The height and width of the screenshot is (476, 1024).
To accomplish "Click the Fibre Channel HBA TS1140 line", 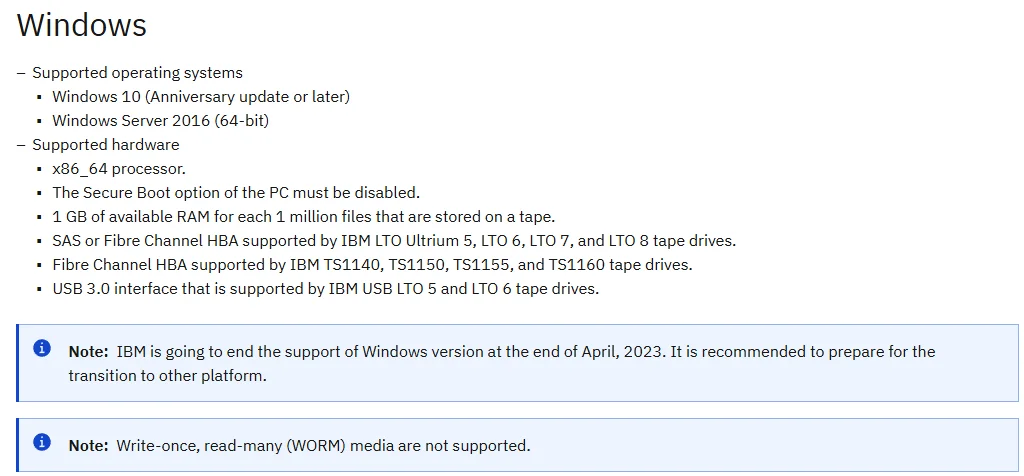I will point(372,264).
